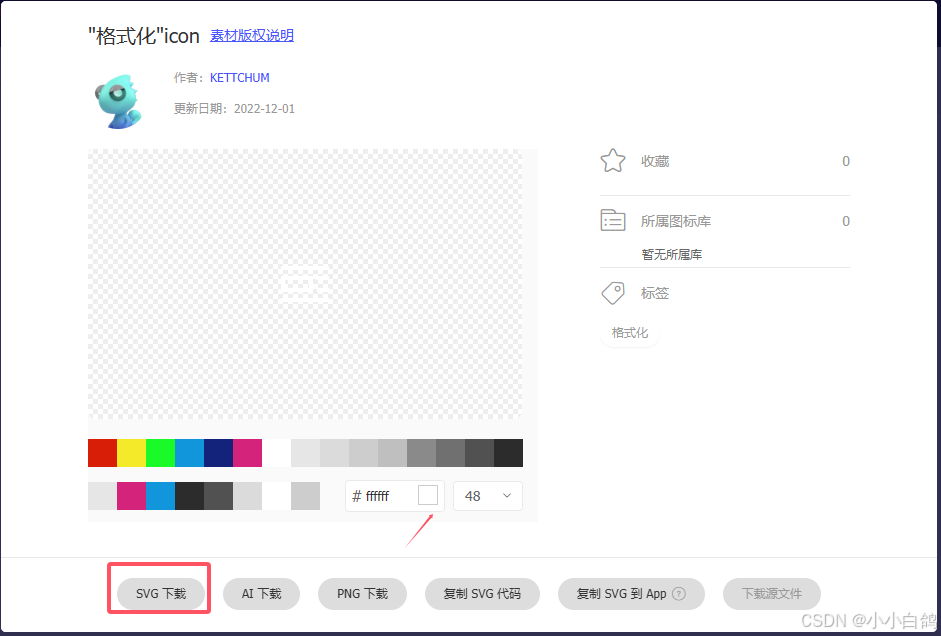Click the KETTCHUM author avatar thumbnail
The image size is (941, 636).
click(119, 100)
